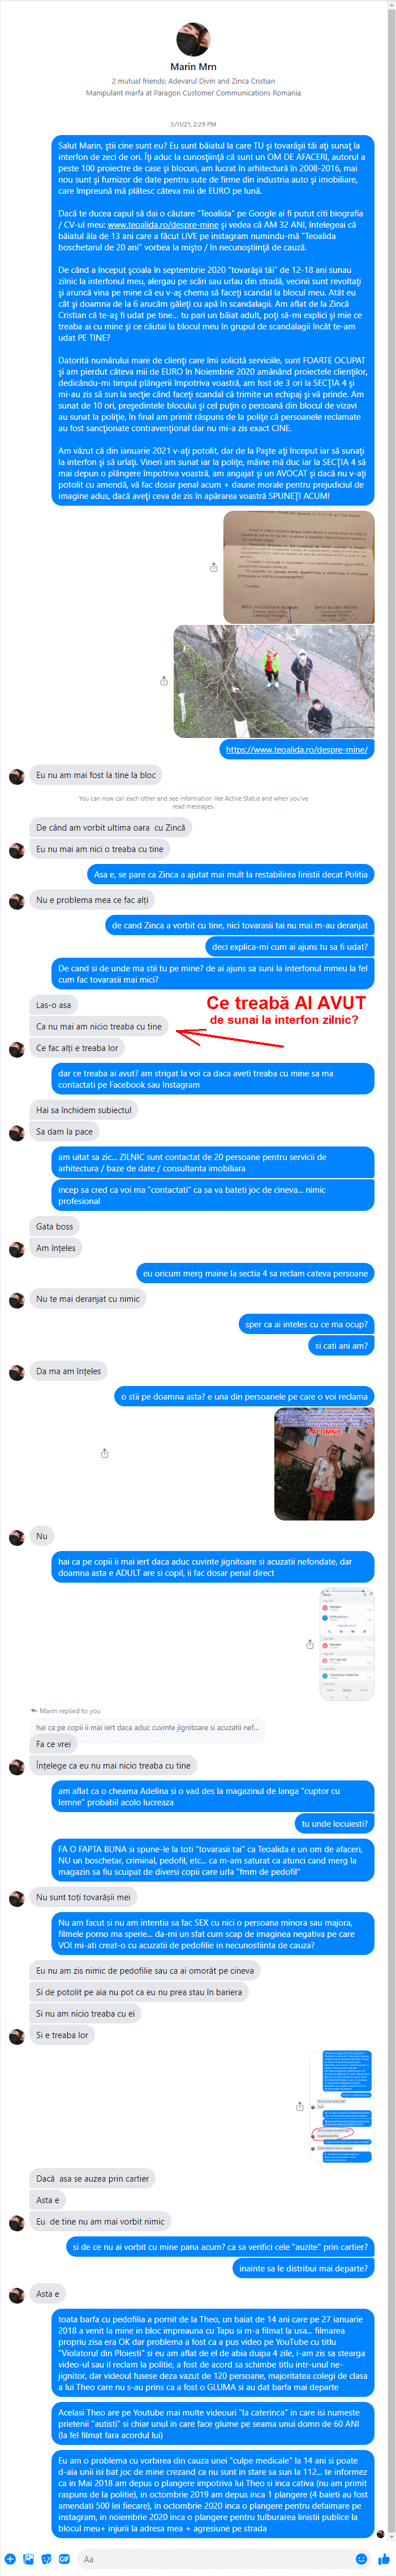Send a thumbs-up like
The image size is (396, 2576).
384,2558
